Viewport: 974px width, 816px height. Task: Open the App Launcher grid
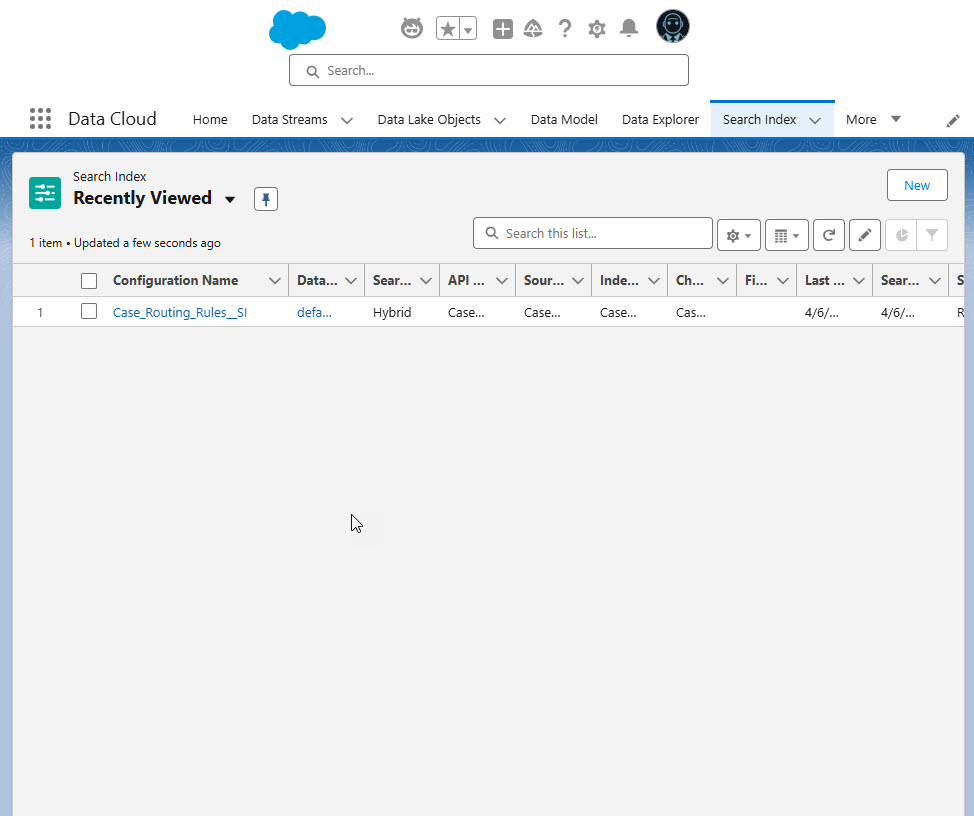40,119
